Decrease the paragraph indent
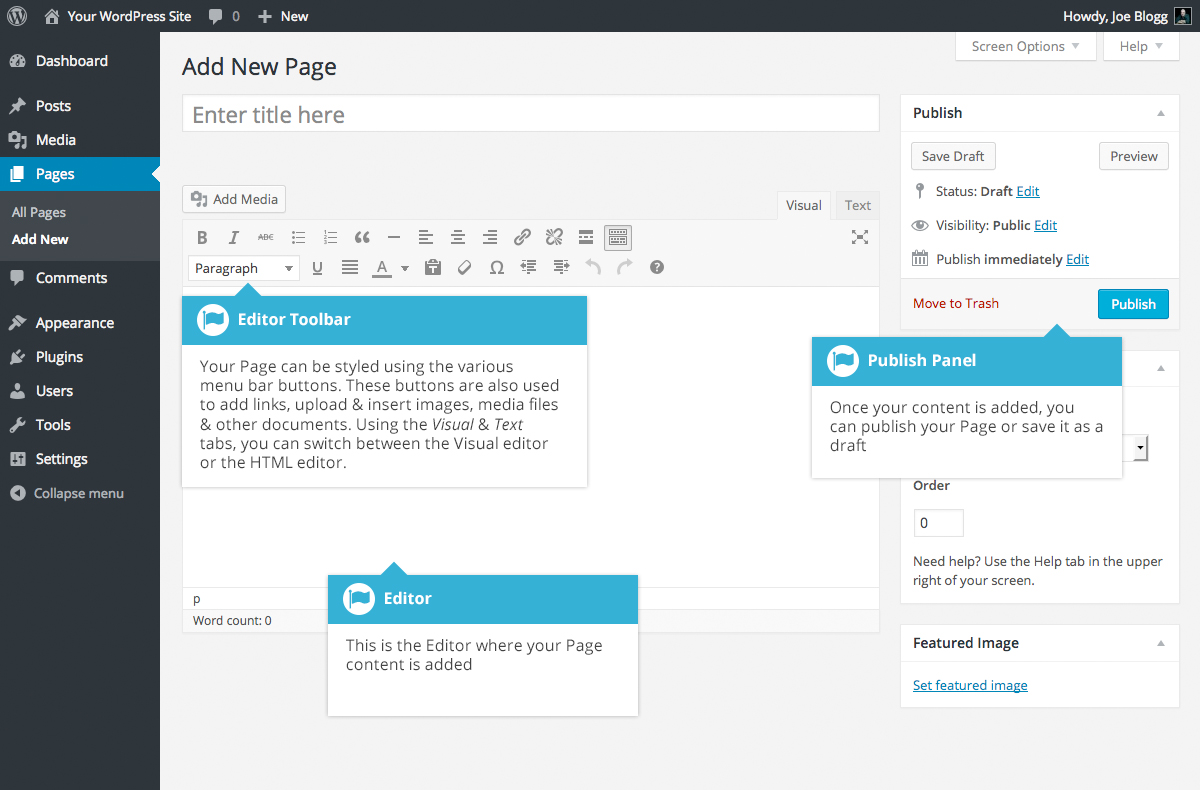 point(528,267)
